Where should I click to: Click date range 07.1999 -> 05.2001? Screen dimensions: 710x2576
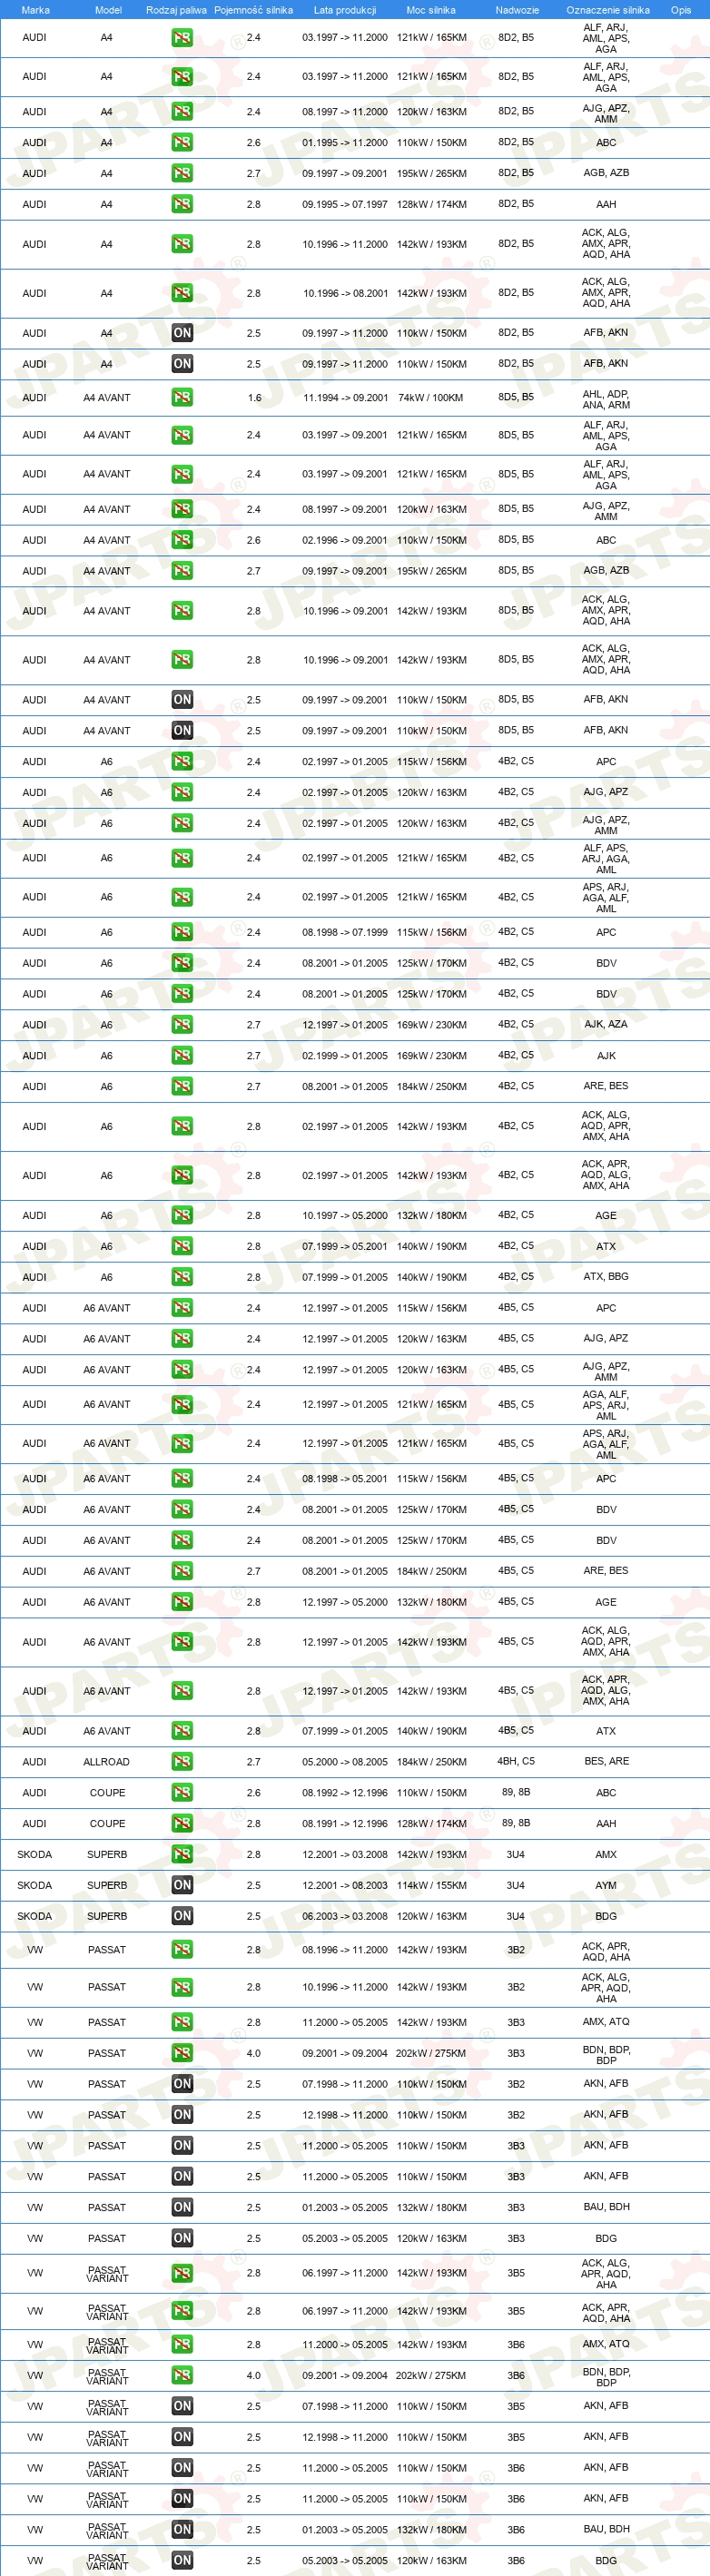click(x=345, y=1246)
